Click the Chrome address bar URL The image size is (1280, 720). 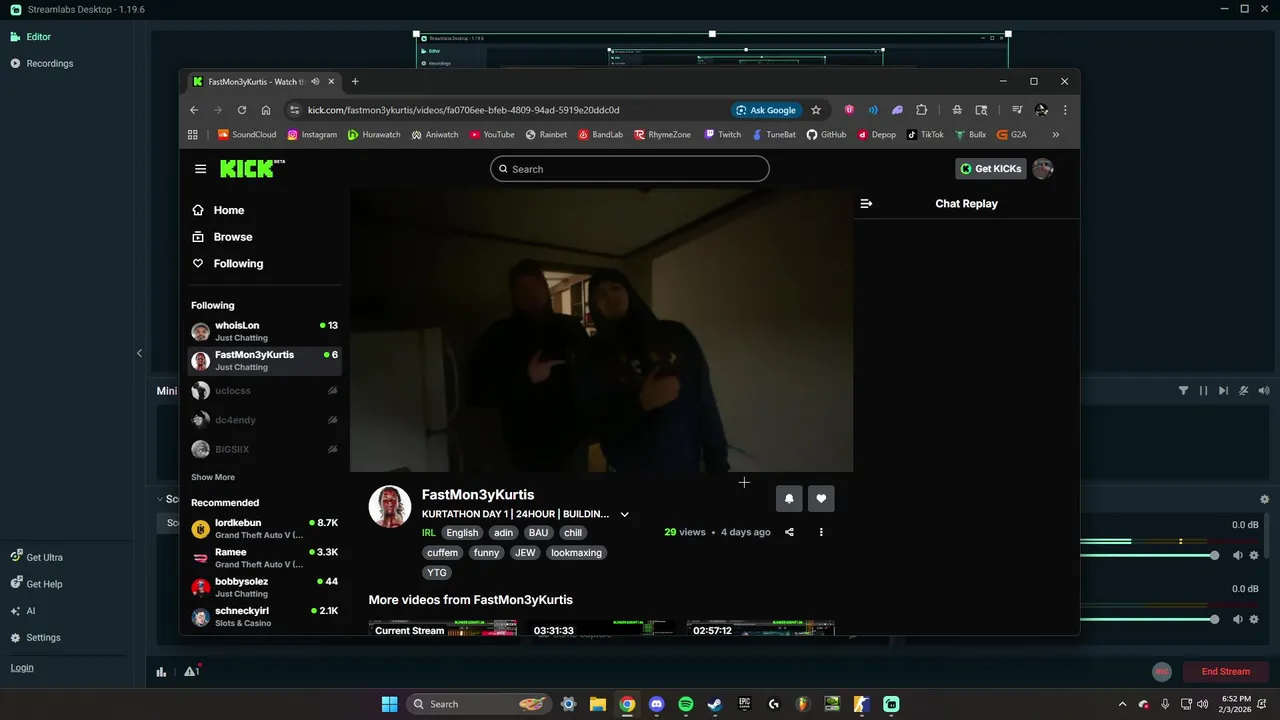click(x=463, y=110)
